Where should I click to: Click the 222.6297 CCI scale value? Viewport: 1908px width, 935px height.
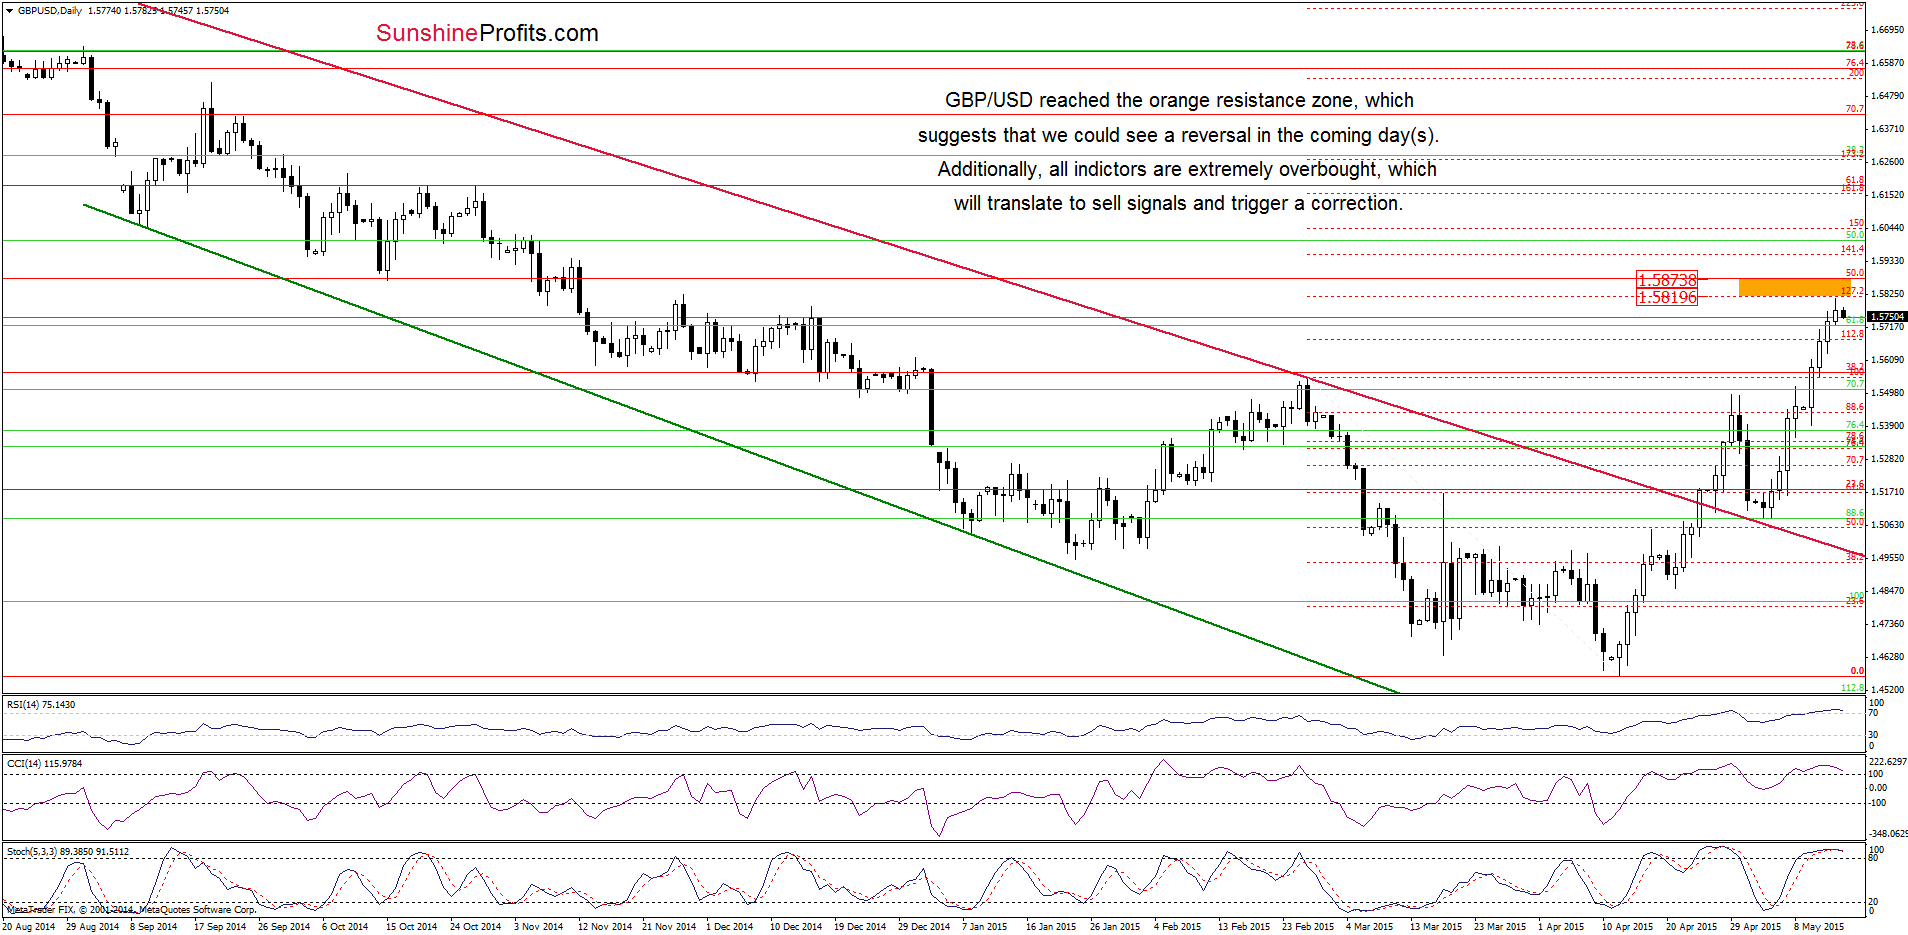coord(1887,762)
